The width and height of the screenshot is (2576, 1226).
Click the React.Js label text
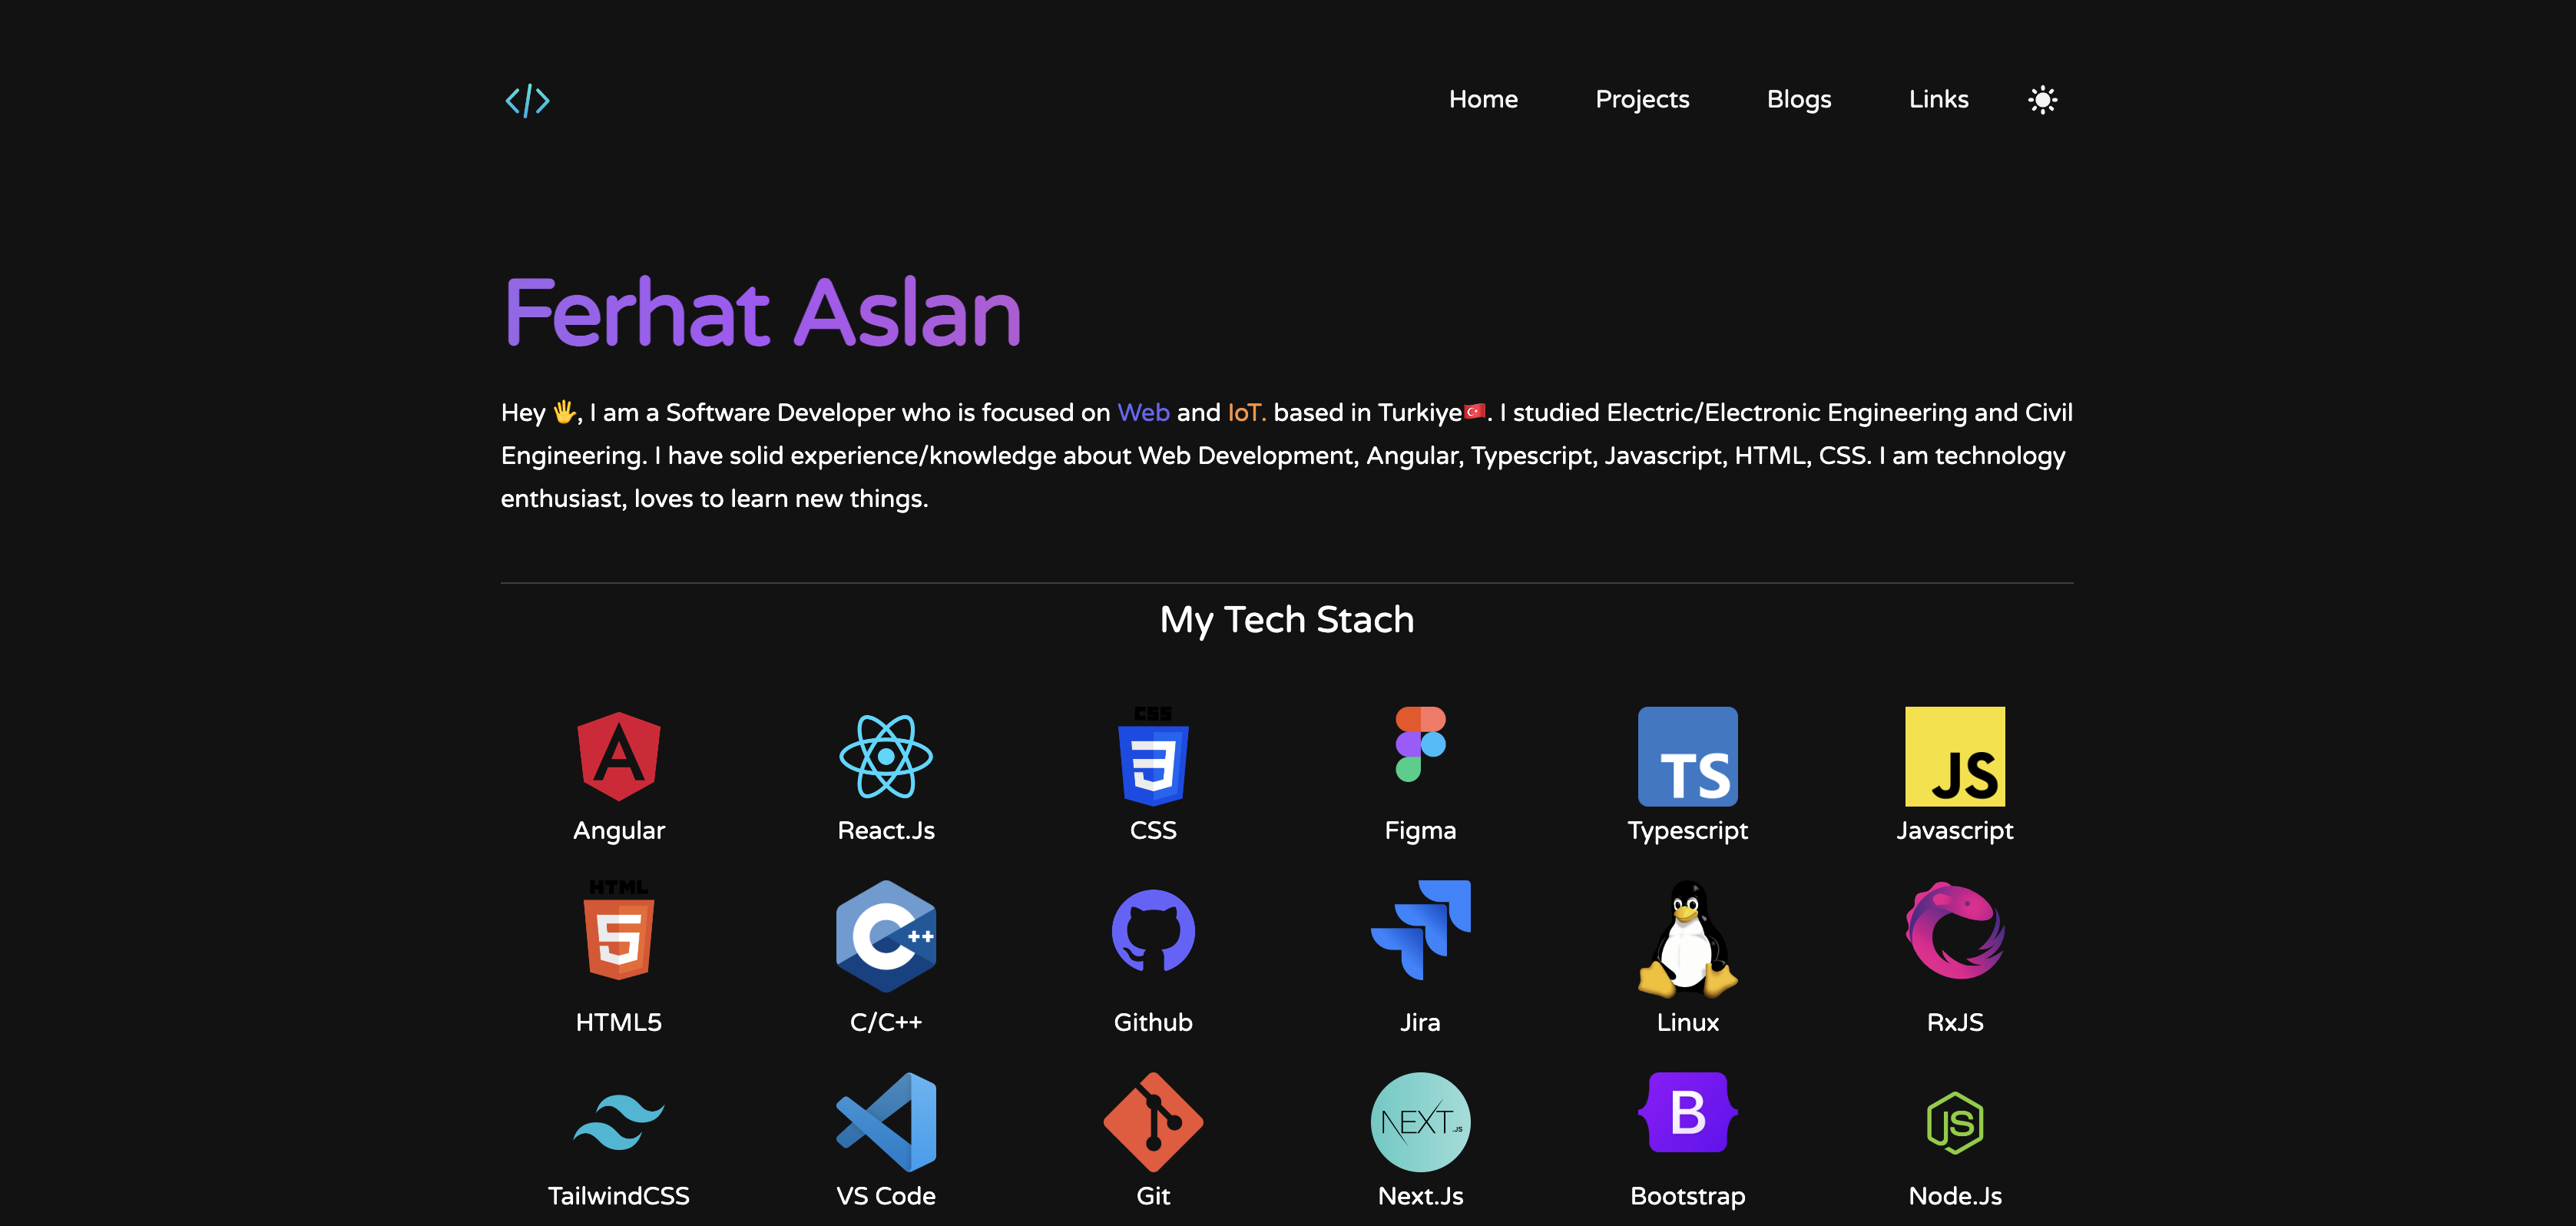(x=886, y=830)
